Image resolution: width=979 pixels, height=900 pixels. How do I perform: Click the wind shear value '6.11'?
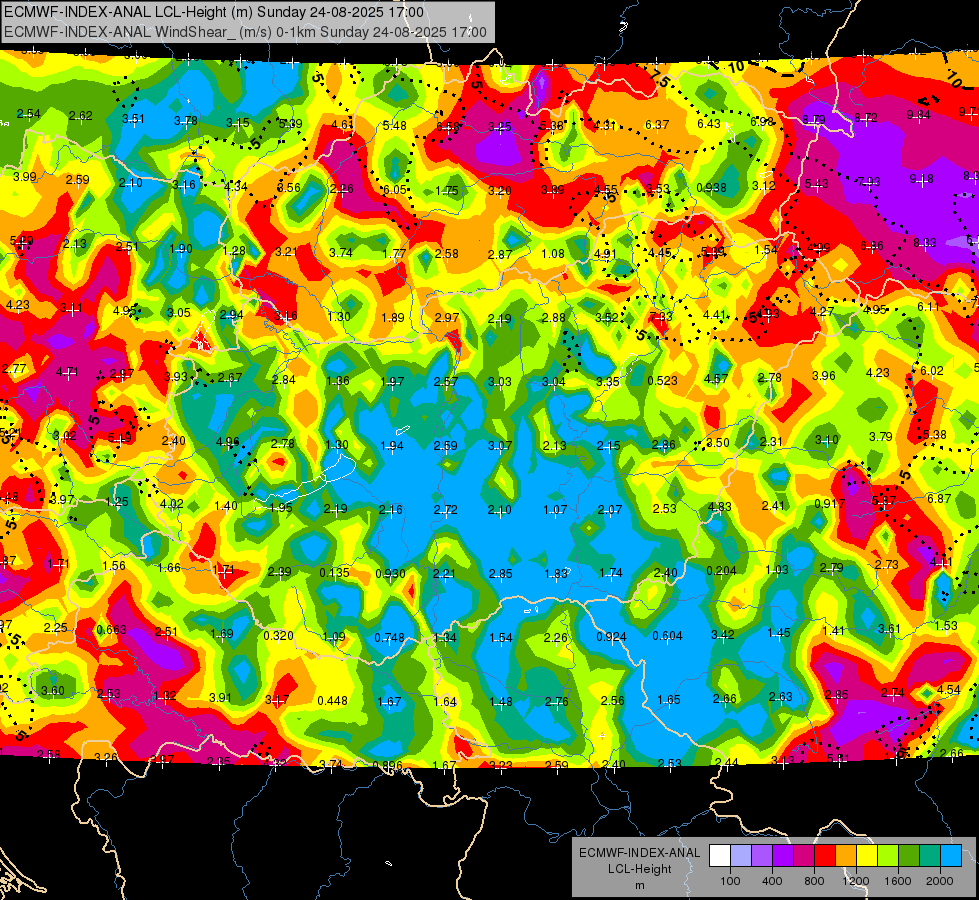coord(928,306)
